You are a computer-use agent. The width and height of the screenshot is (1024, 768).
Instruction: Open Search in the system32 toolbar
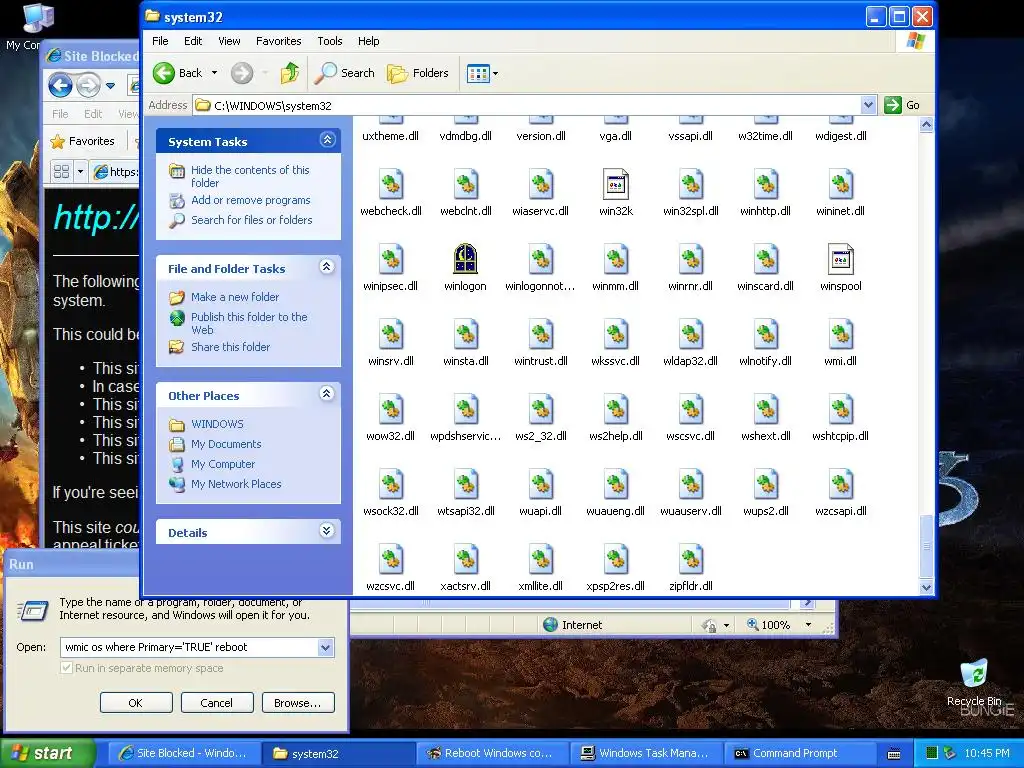pyautogui.click(x=344, y=73)
